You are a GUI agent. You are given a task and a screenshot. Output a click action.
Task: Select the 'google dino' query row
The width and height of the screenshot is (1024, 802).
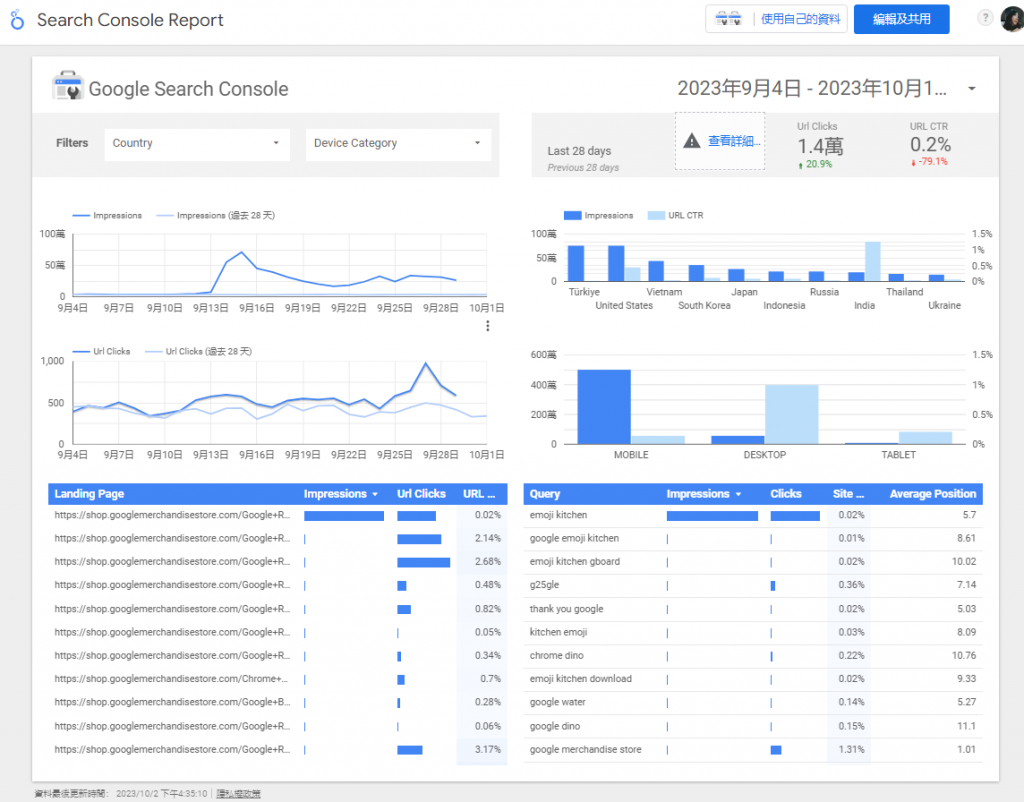pos(753,726)
